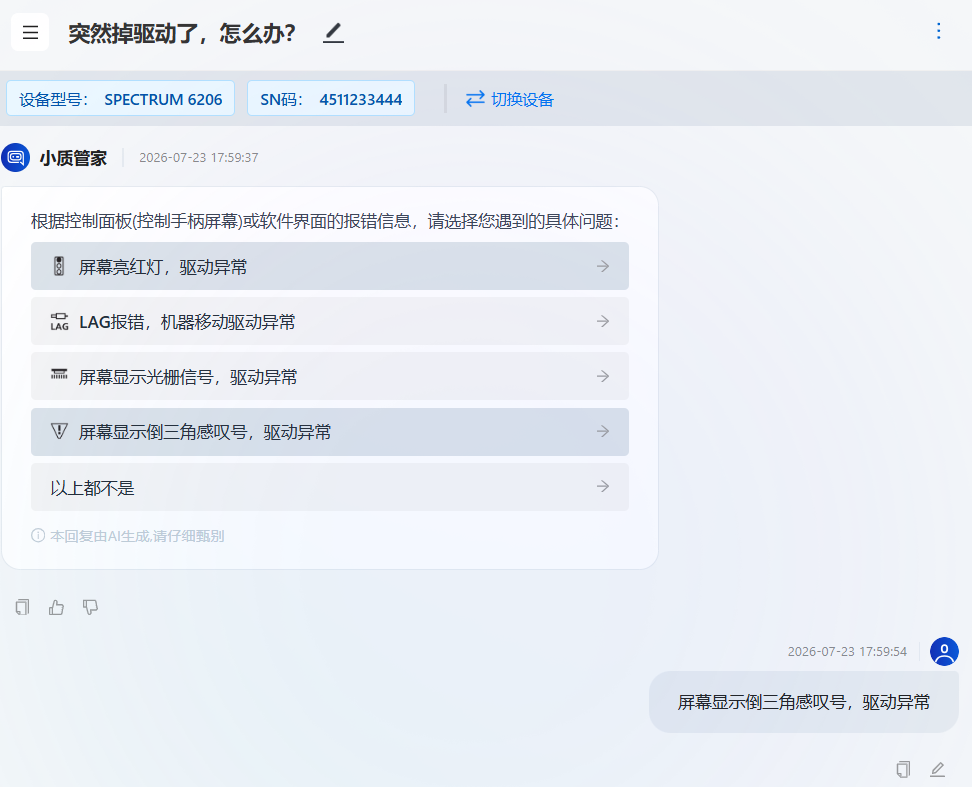This screenshot has height=787, width=972.
Task: Click the grating signal icon
Action: point(59,374)
